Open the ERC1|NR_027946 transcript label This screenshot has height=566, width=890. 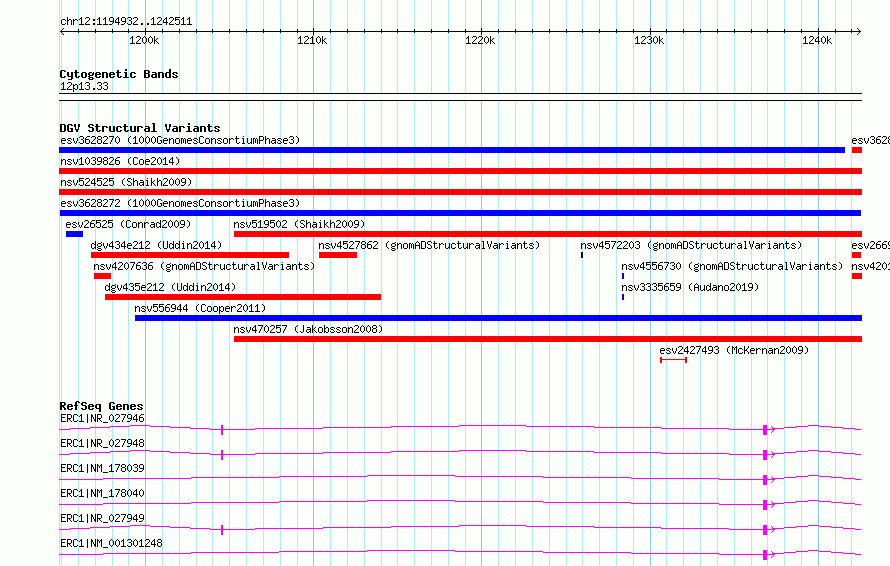[102, 418]
